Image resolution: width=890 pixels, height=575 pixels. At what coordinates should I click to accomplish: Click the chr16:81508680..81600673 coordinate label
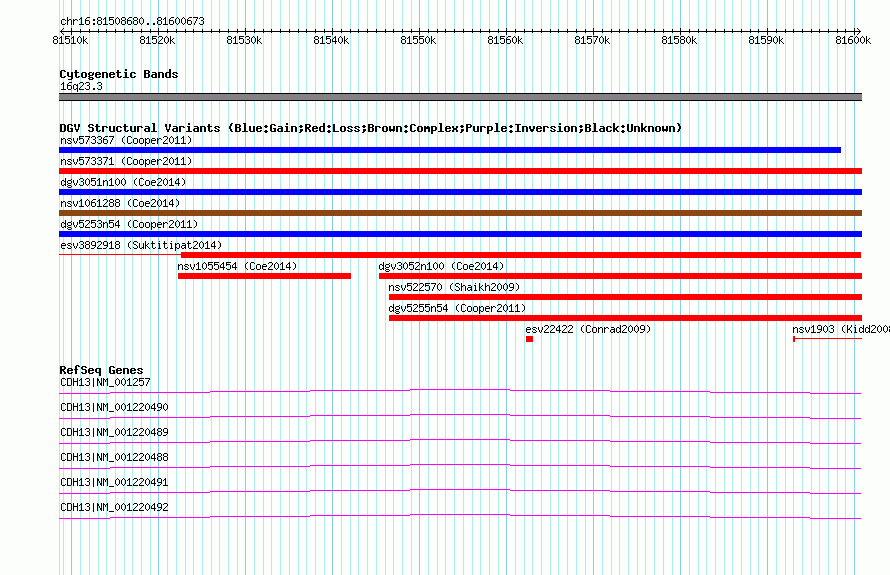click(132, 21)
